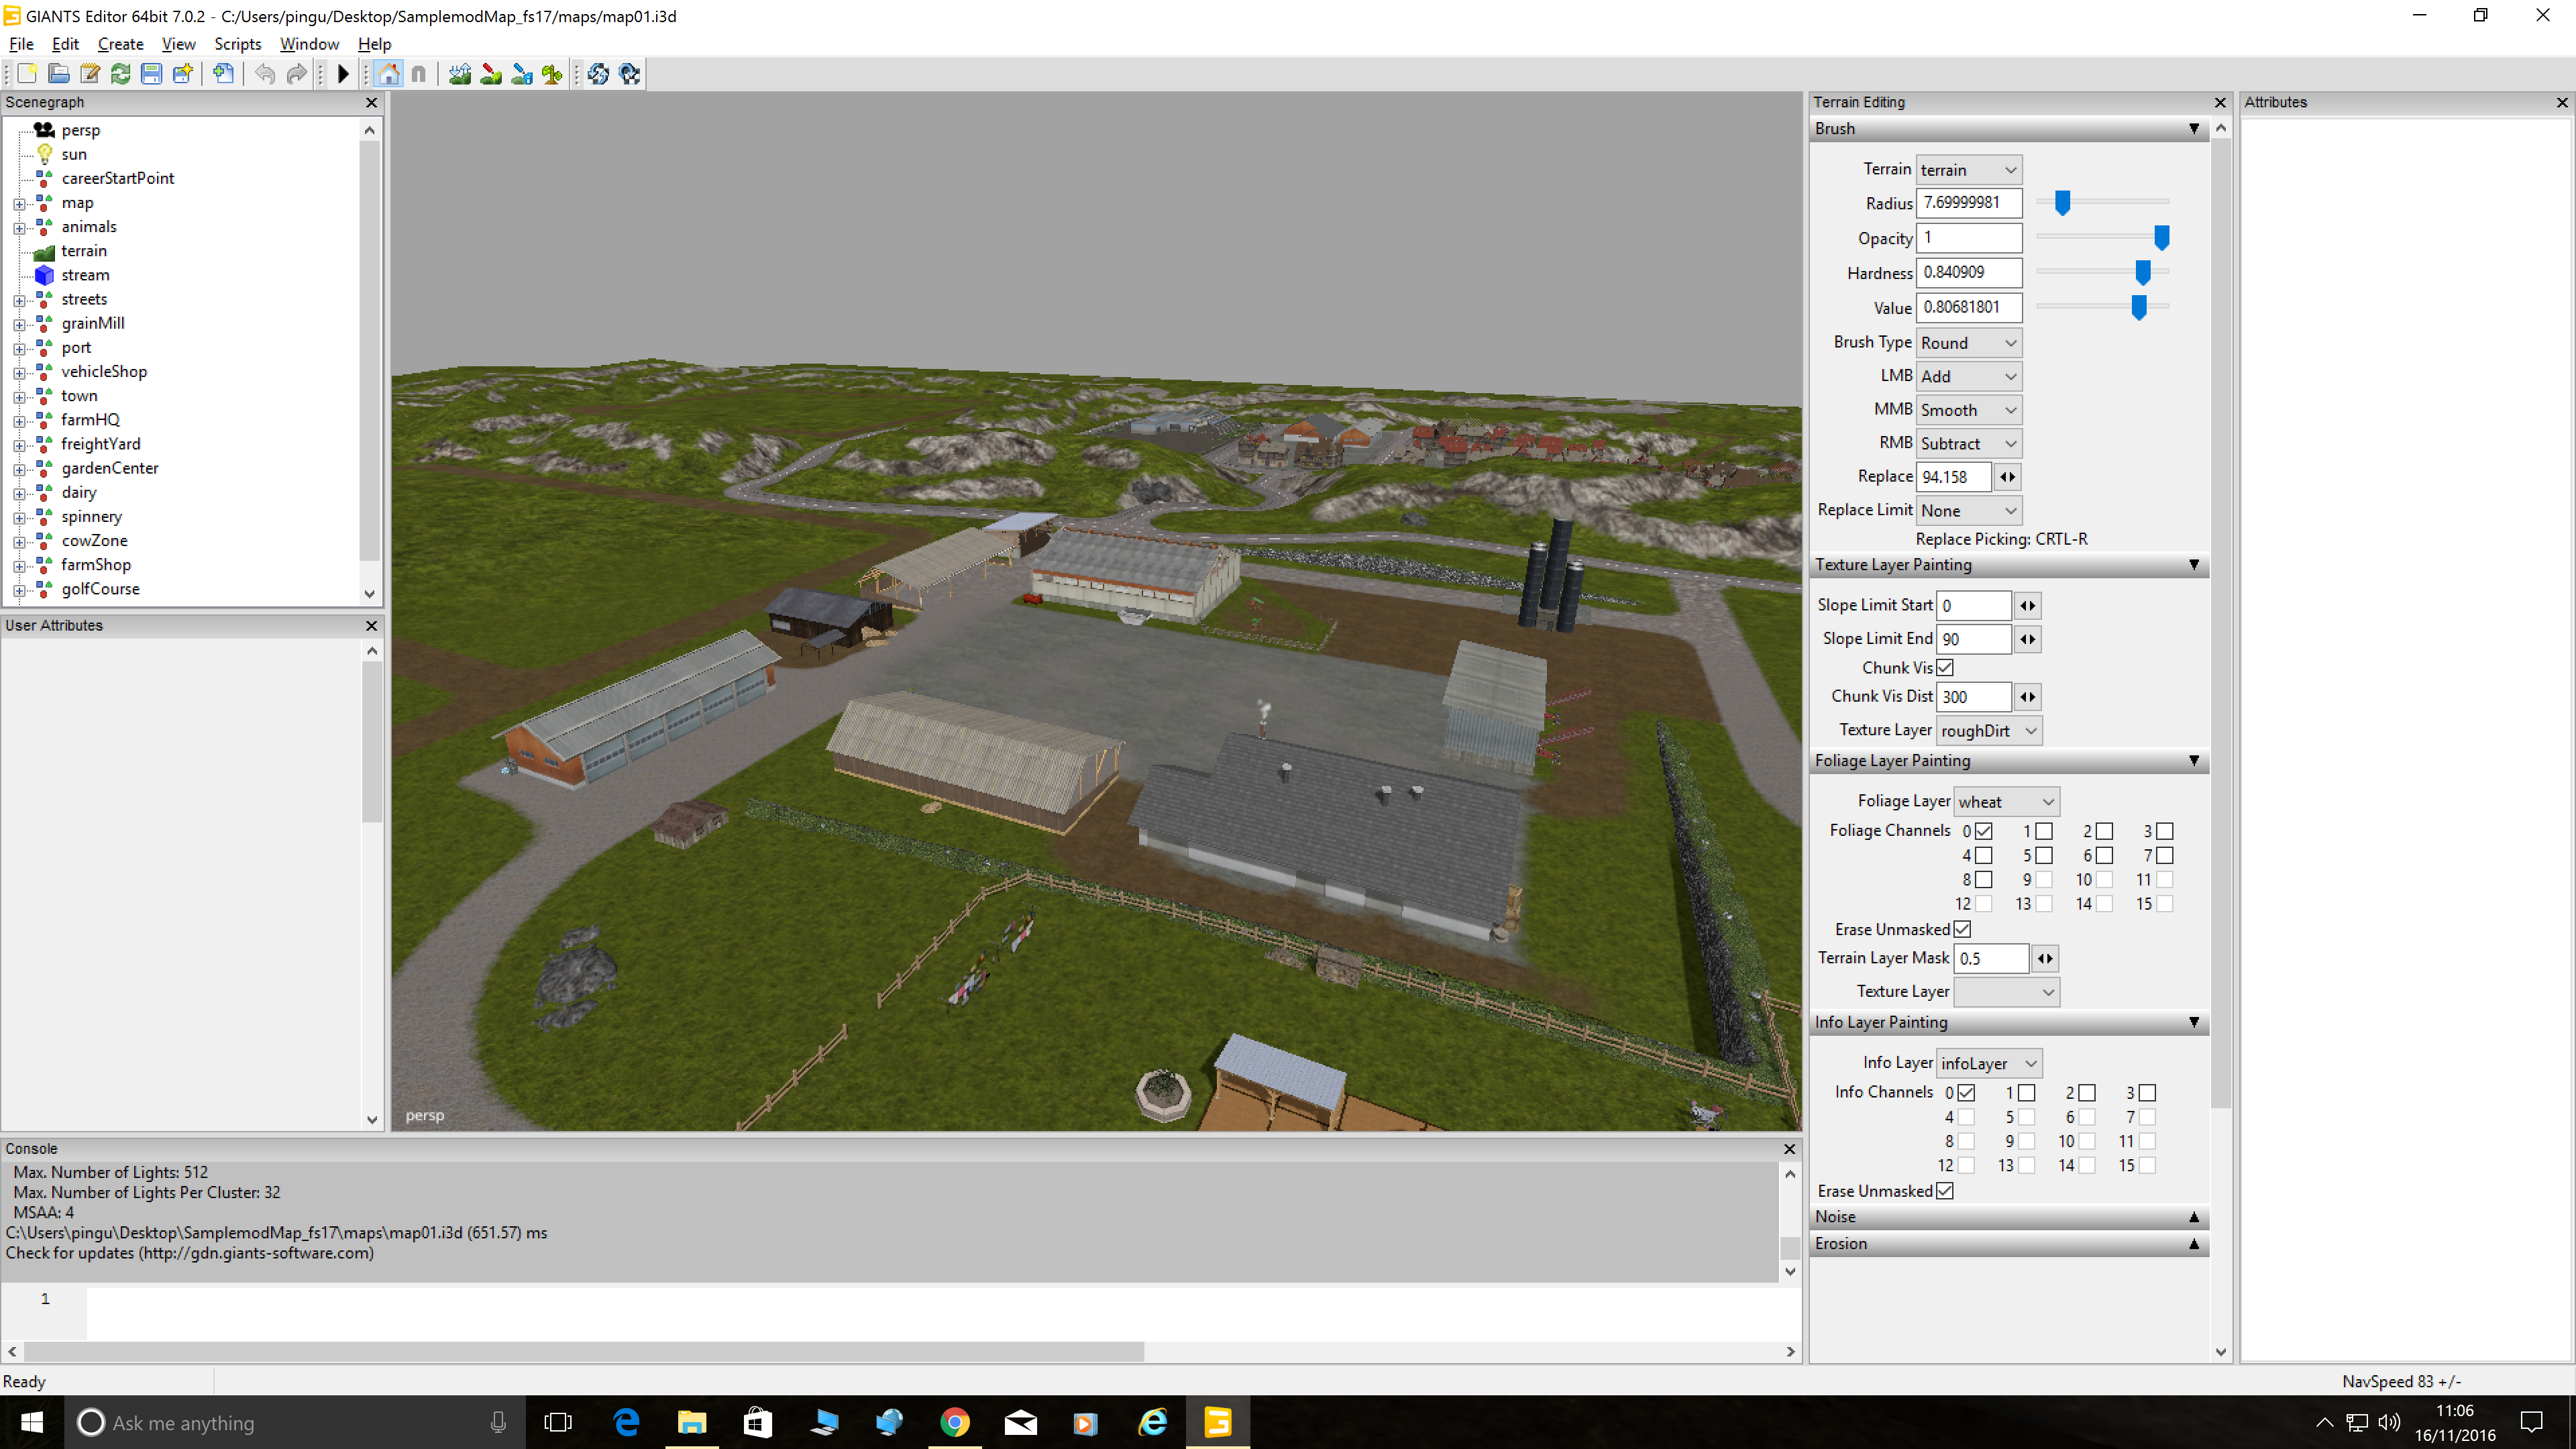Close the Console panel
This screenshot has height=1449, width=2576.
[1790, 1149]
